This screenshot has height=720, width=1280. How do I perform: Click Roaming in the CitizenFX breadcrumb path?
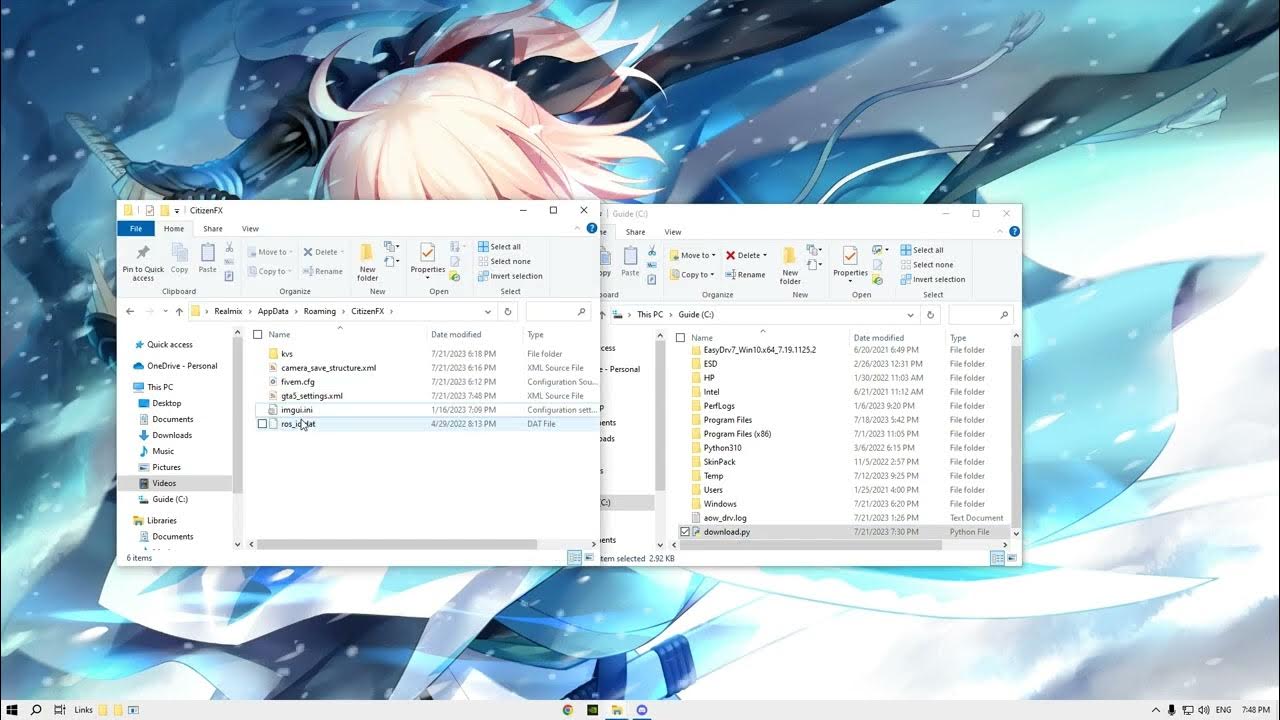point(321,311)
